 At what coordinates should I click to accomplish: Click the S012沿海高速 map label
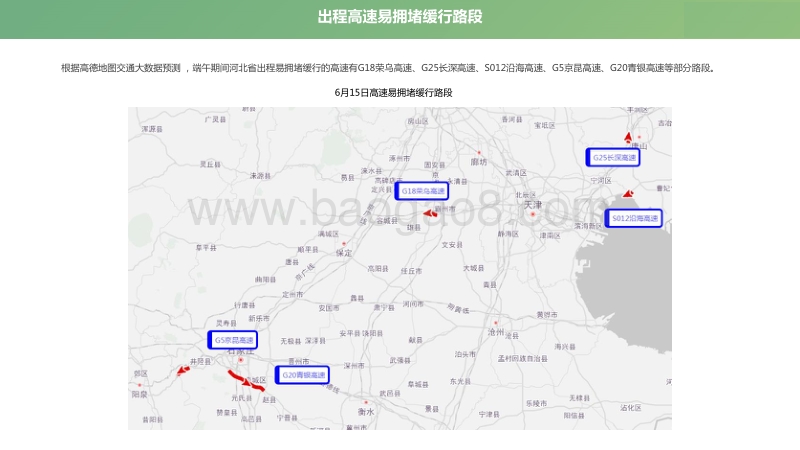pos(634,218)
